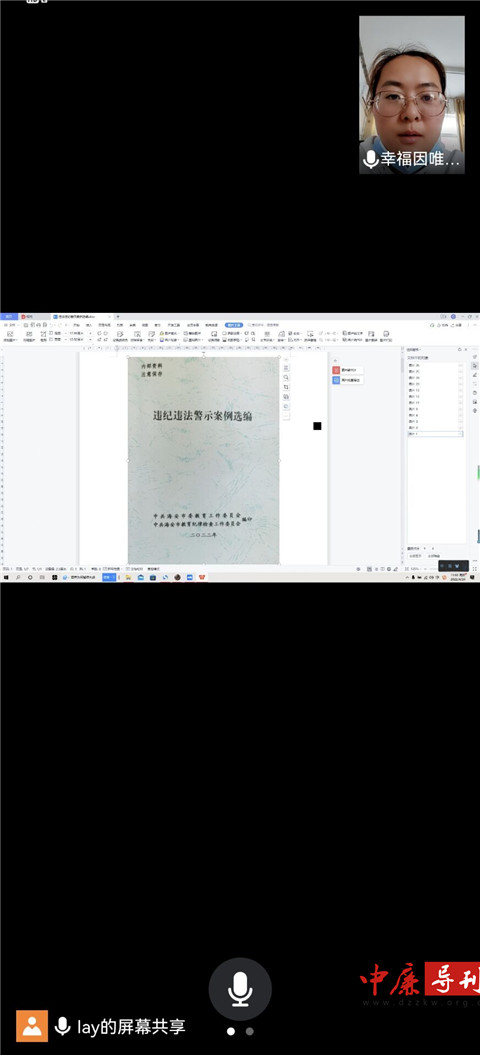Image resolution: width=480 pixels, height=1055 pixels.
Task: Open the 文件 menu dropdown
Action: point(10,325)
